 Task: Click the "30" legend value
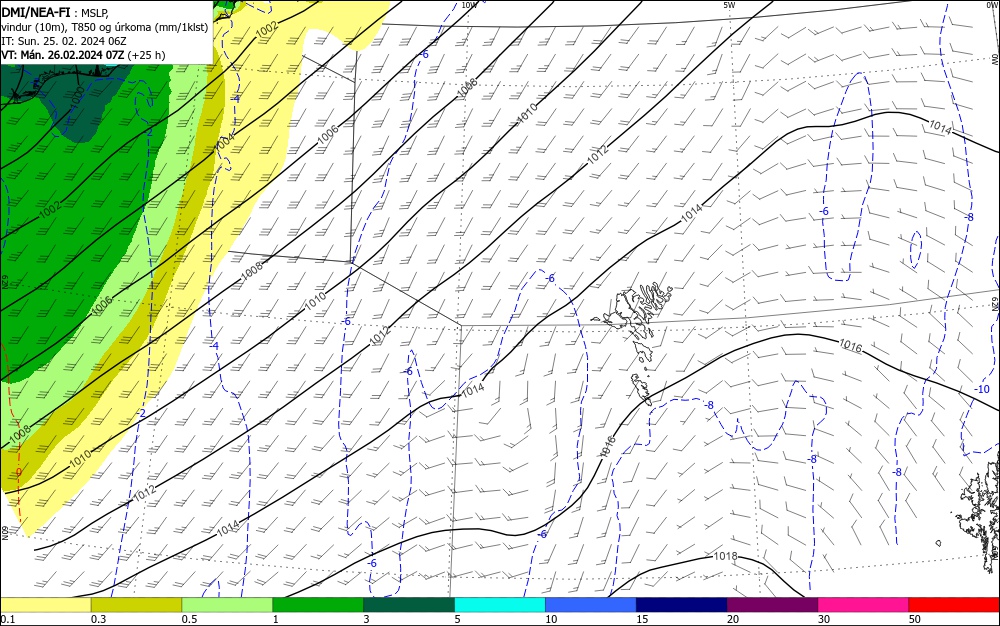point(824,620)
